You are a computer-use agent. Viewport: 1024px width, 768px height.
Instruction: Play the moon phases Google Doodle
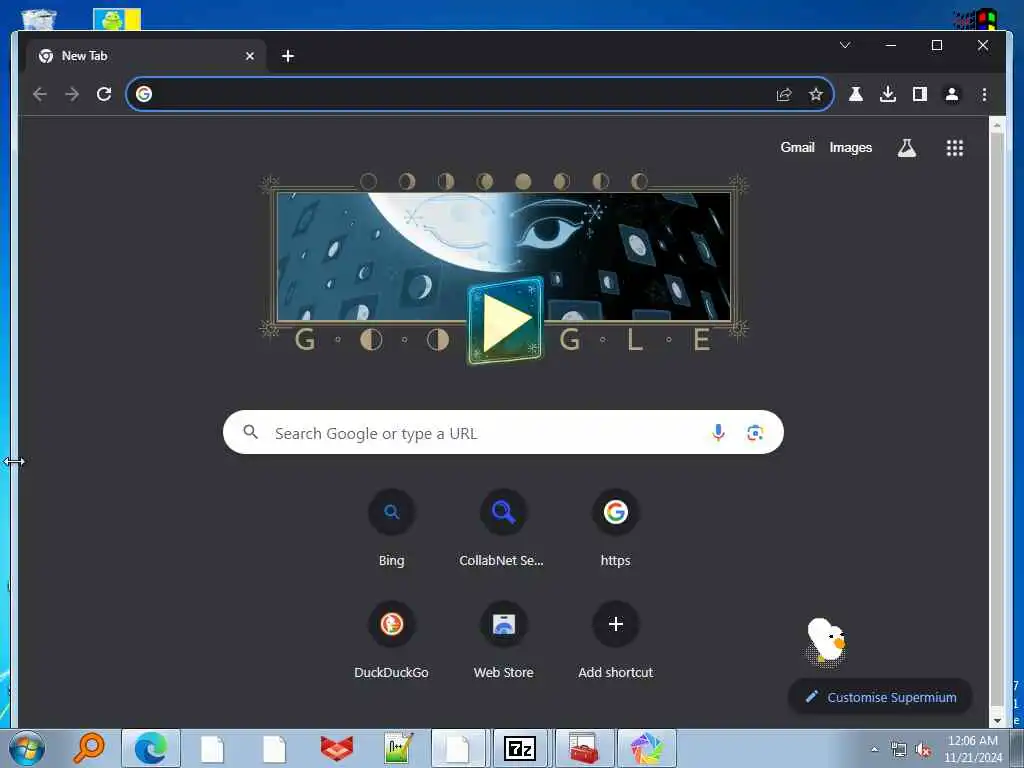505,321
